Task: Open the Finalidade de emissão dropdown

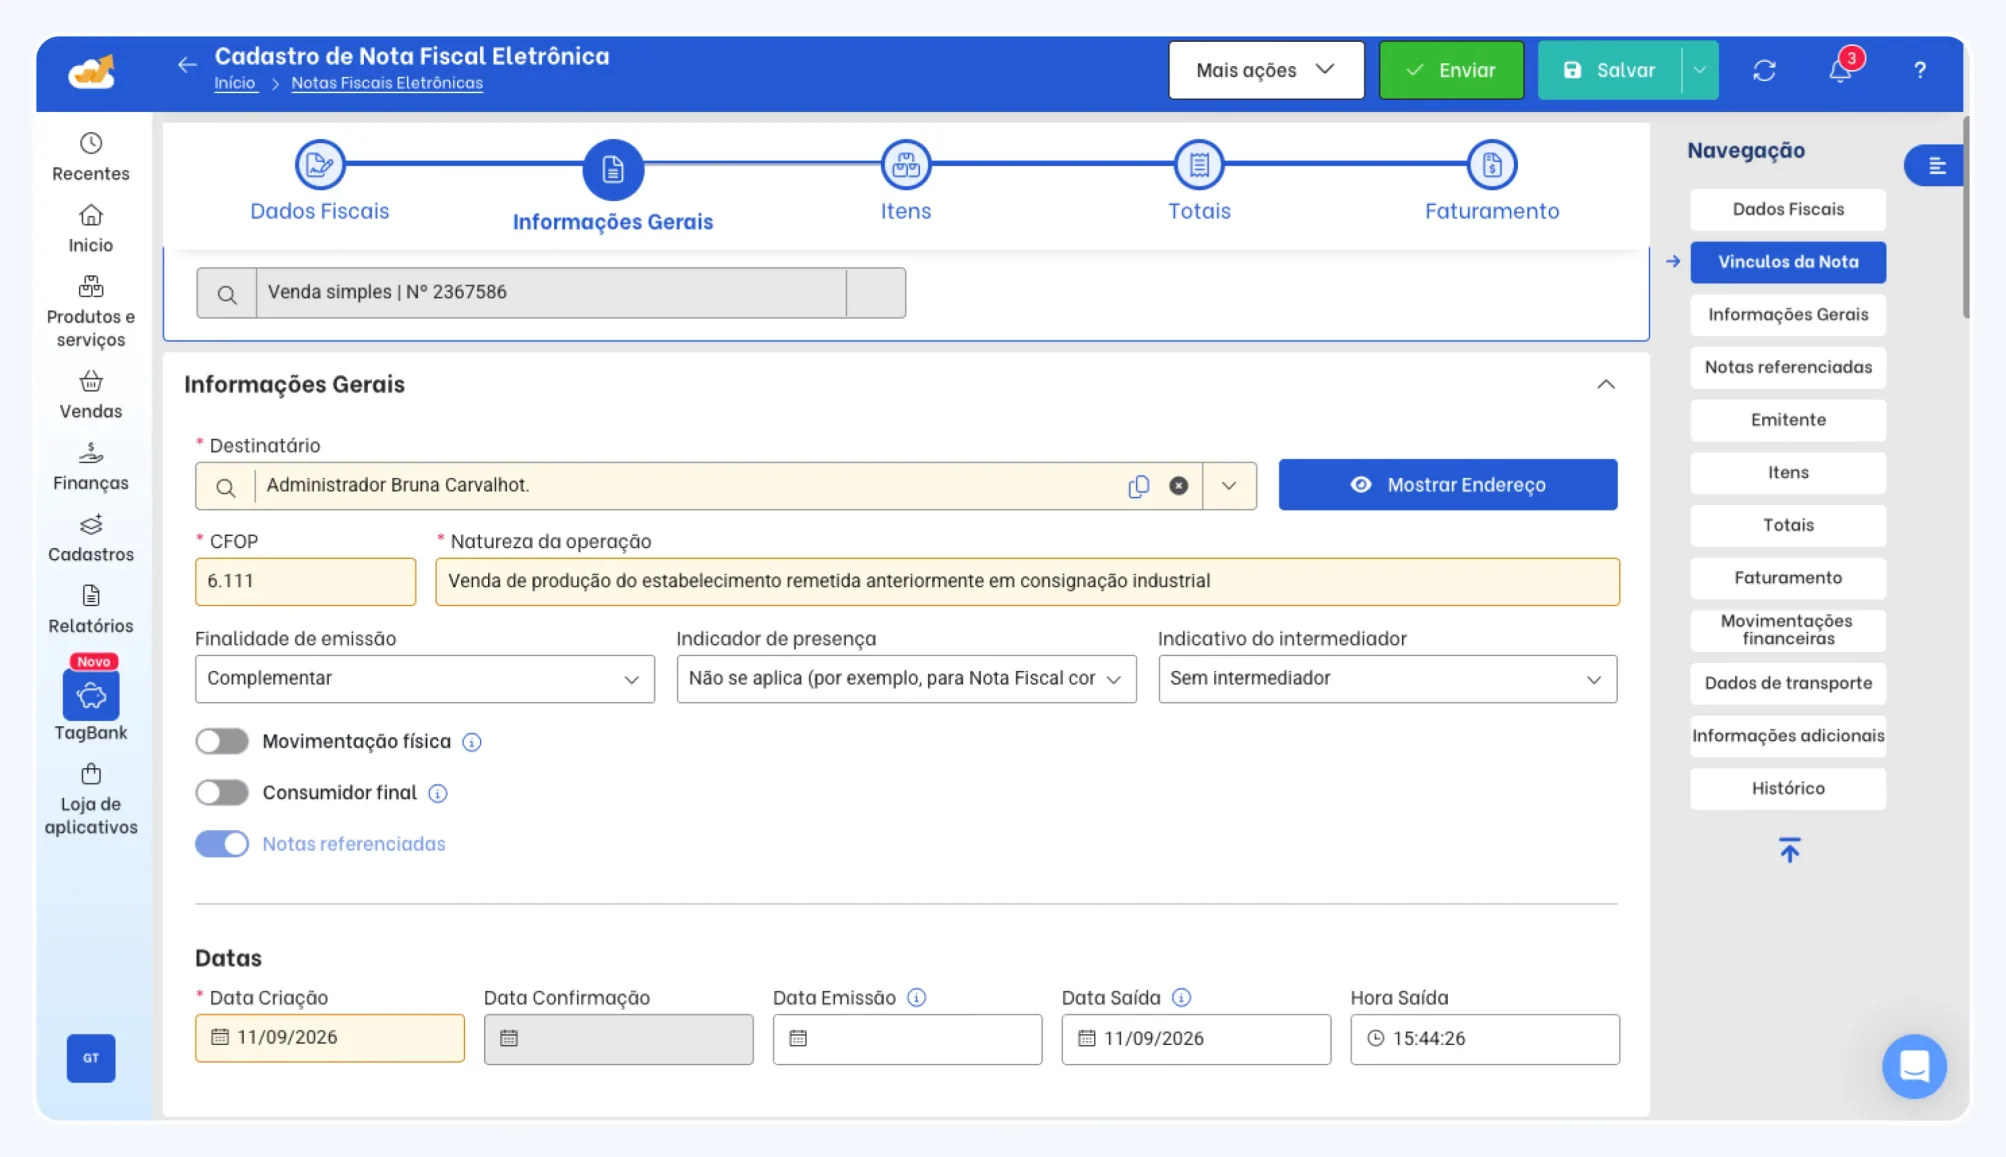Action: pos(425,679)
